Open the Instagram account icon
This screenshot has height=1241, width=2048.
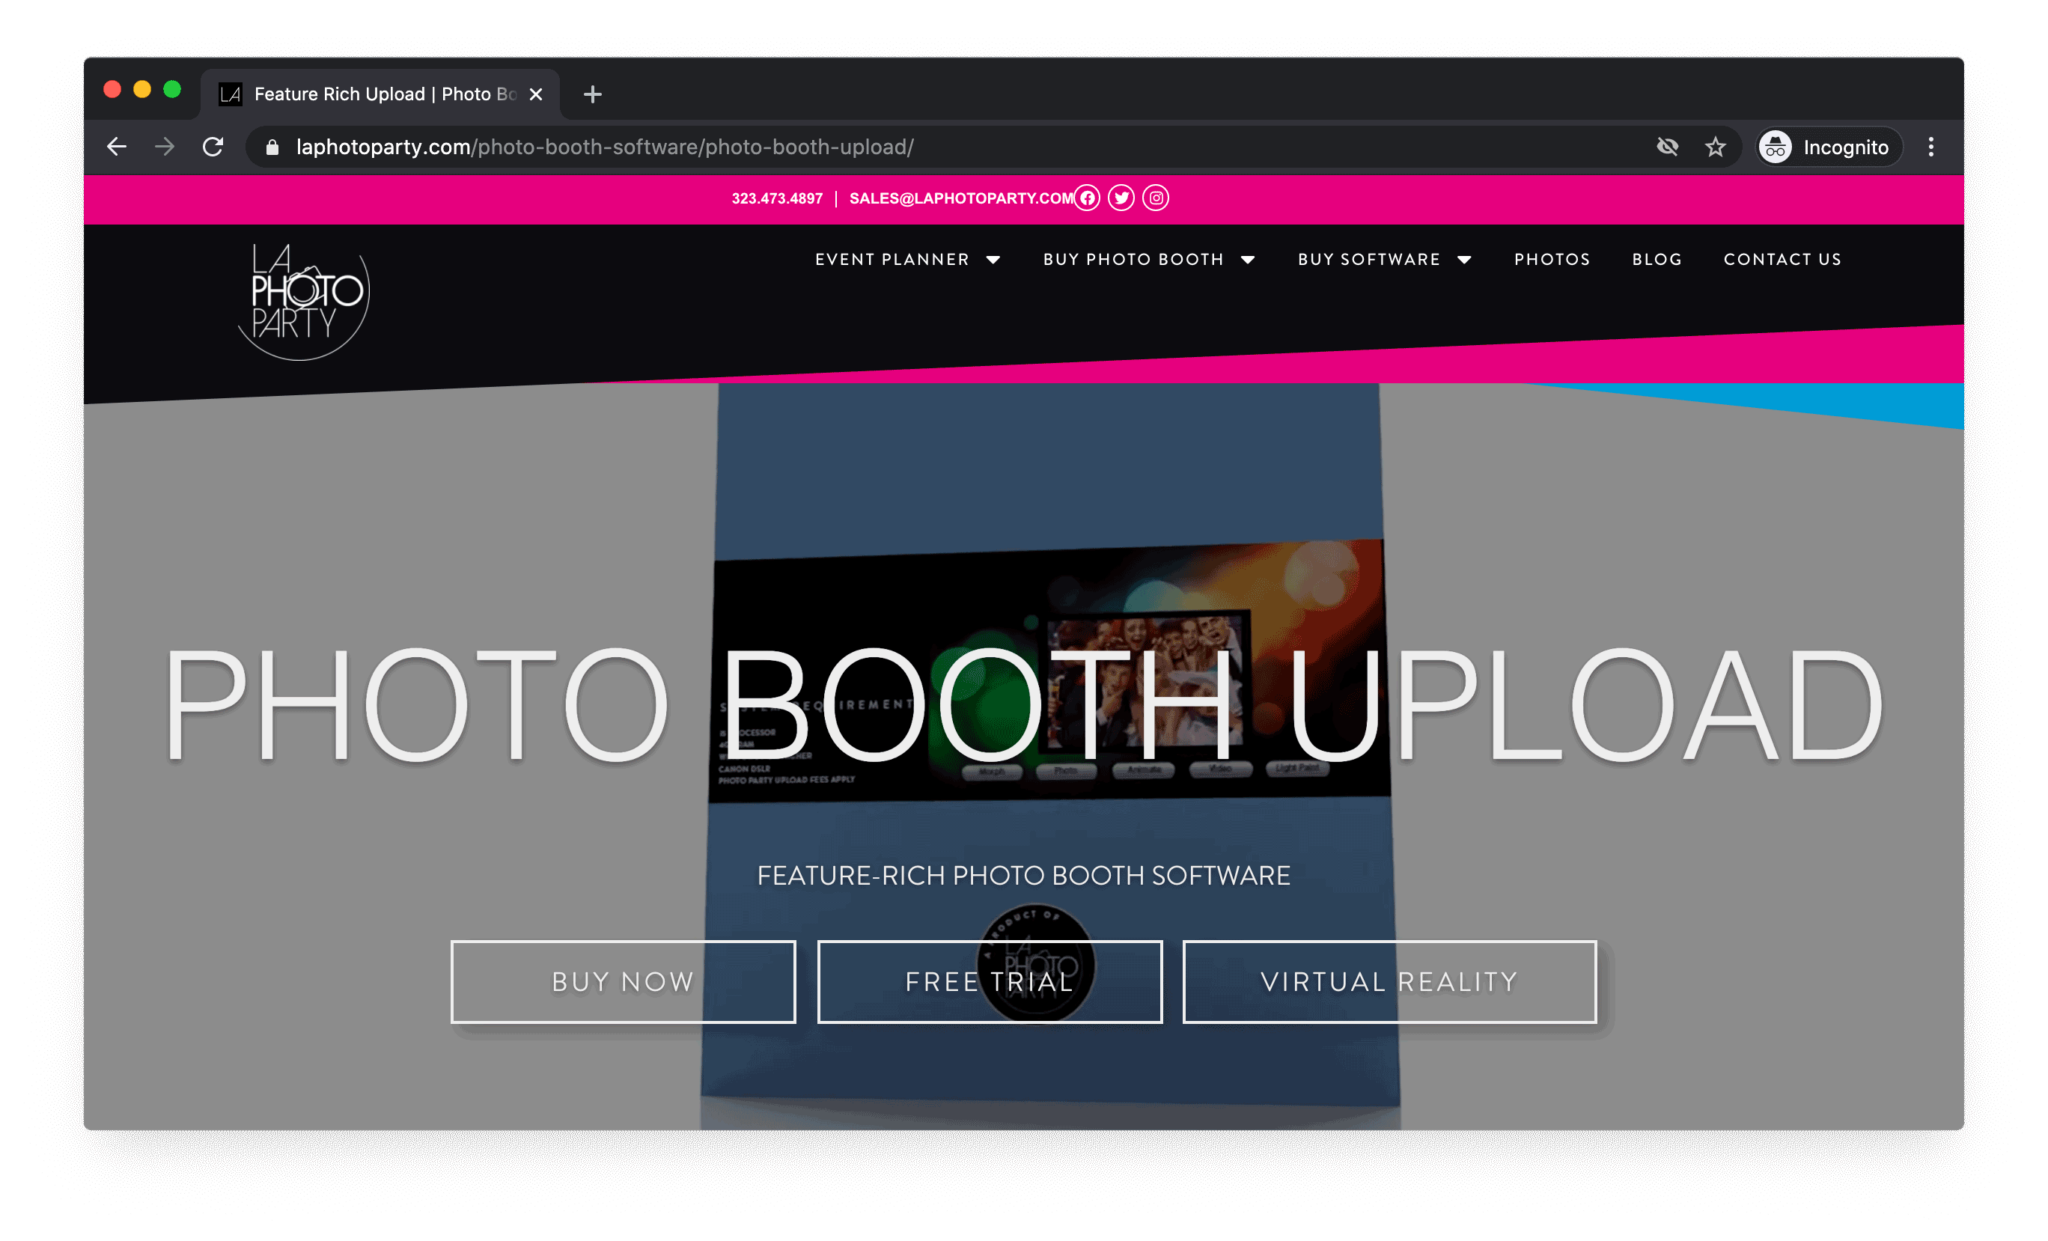tap(1156, 197)
